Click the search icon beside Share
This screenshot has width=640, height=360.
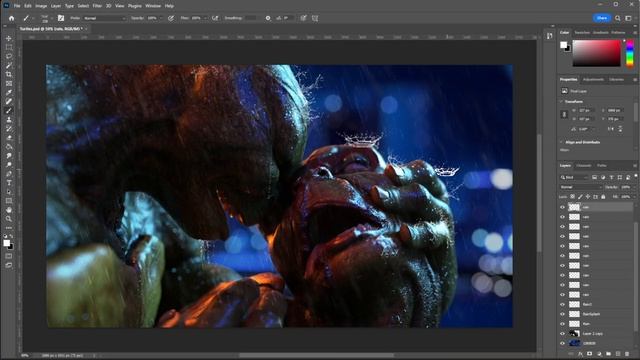click(x=618, y=18)
